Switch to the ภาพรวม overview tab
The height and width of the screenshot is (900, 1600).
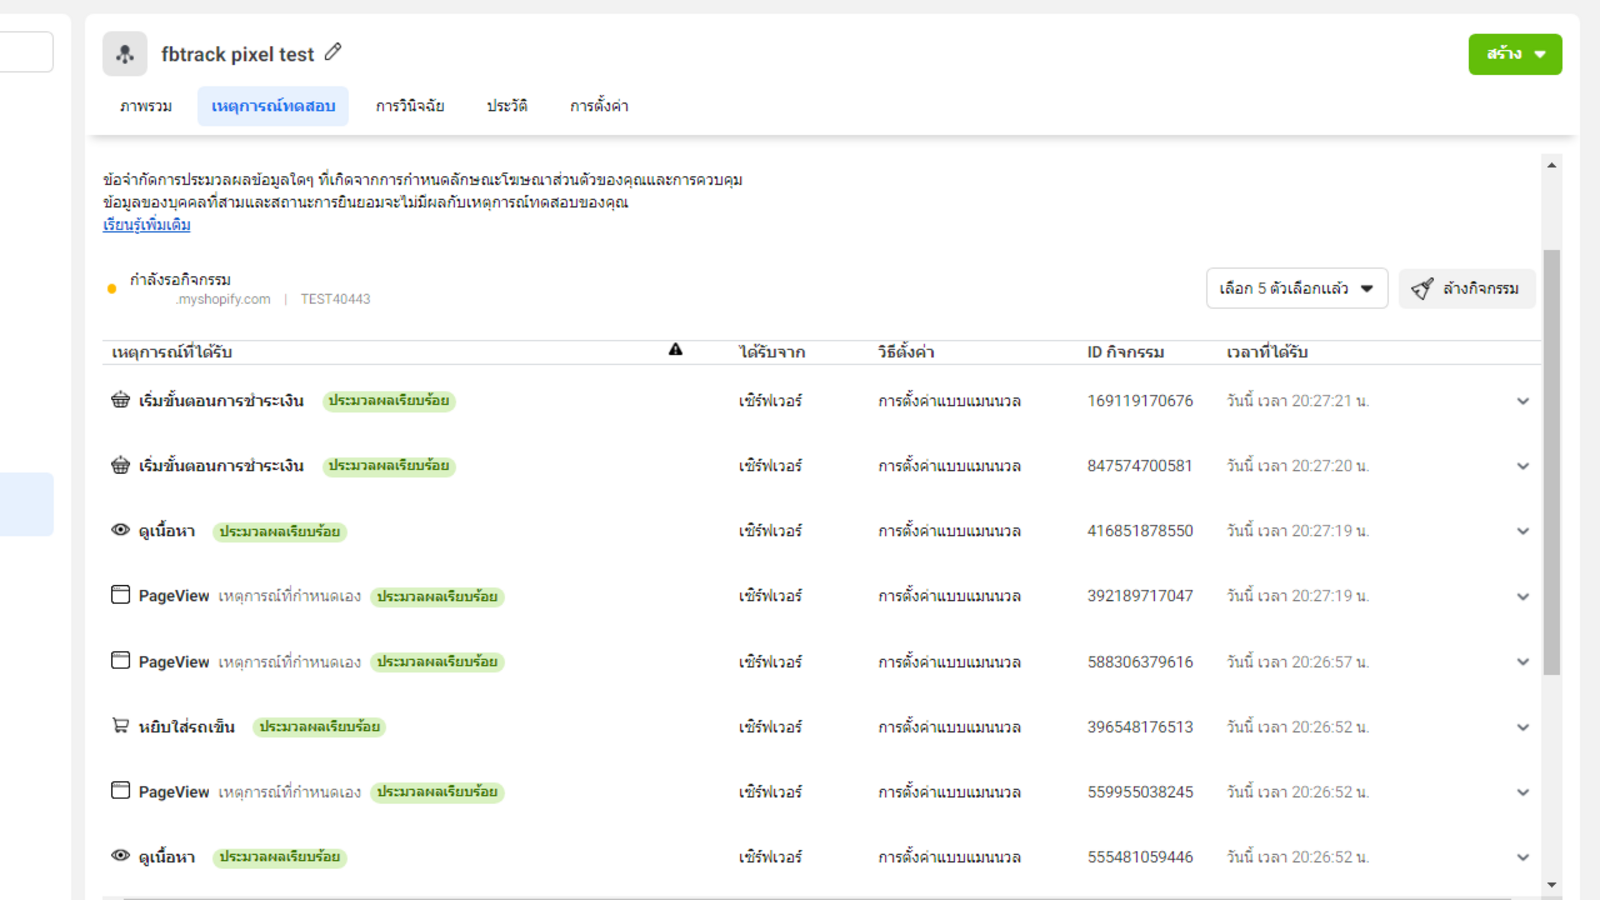[146, 106]
